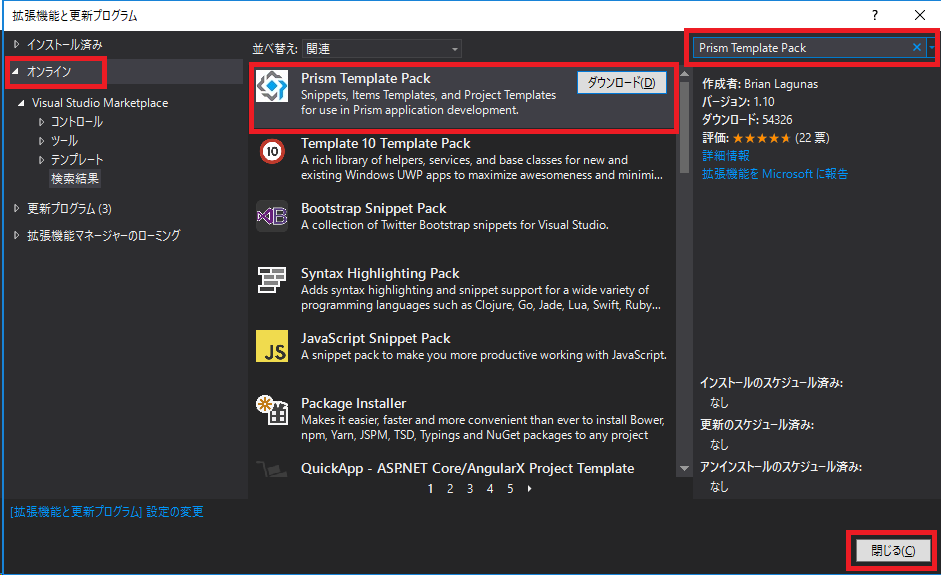Expand the ツール node
The height and width of the screenshot is (575, 941).
coord(41,141)
